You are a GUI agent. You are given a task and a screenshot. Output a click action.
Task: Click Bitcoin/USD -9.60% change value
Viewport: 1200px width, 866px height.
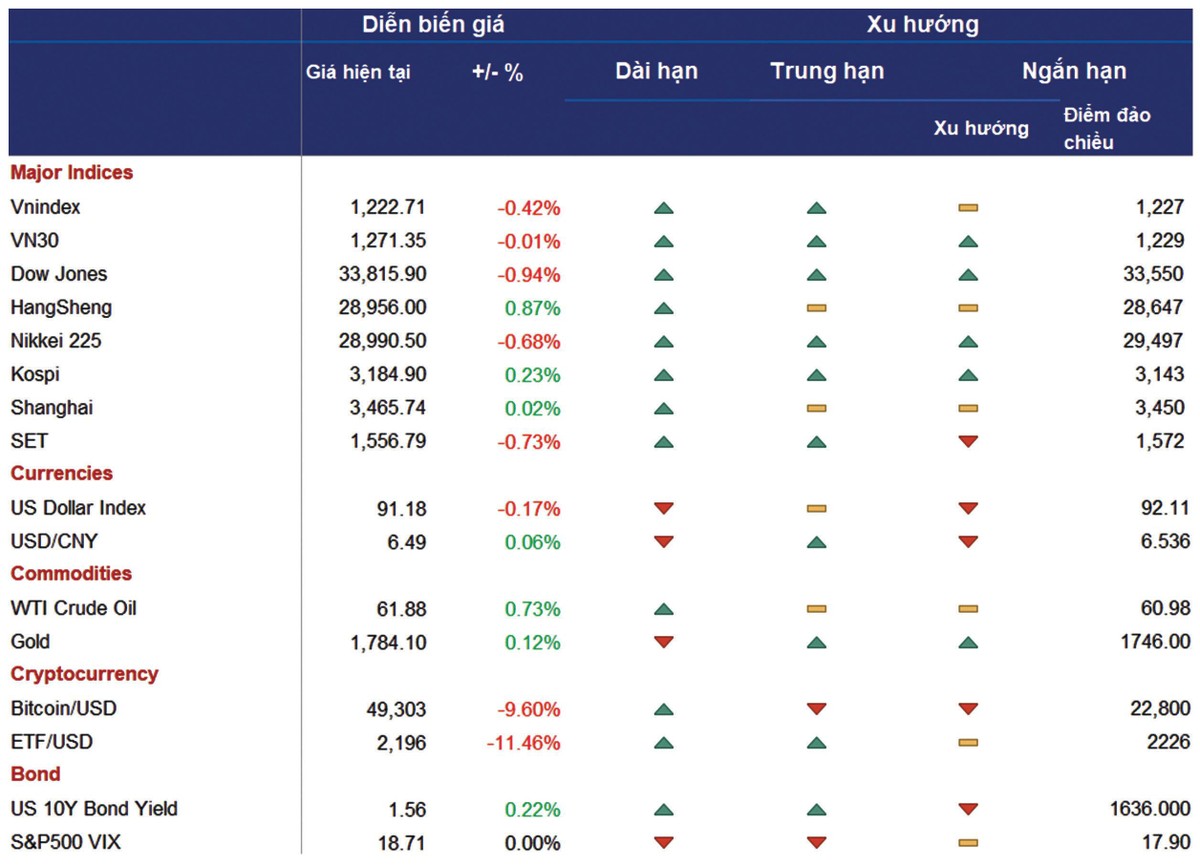point(529,709)
